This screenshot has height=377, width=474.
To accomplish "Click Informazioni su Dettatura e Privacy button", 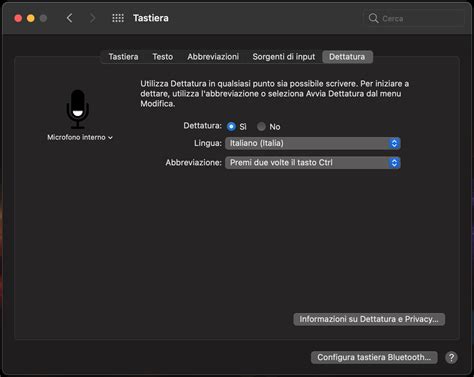I will coord(369,319).
